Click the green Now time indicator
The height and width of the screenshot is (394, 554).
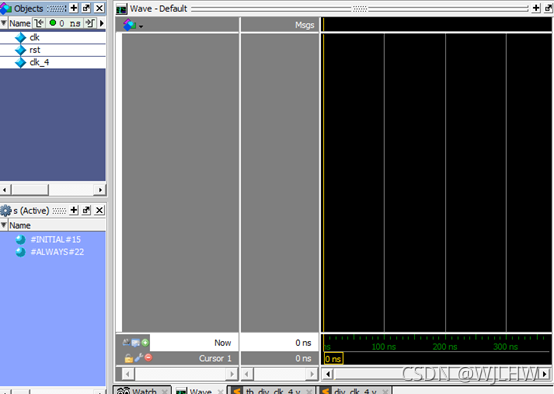(x=53, y=23)
